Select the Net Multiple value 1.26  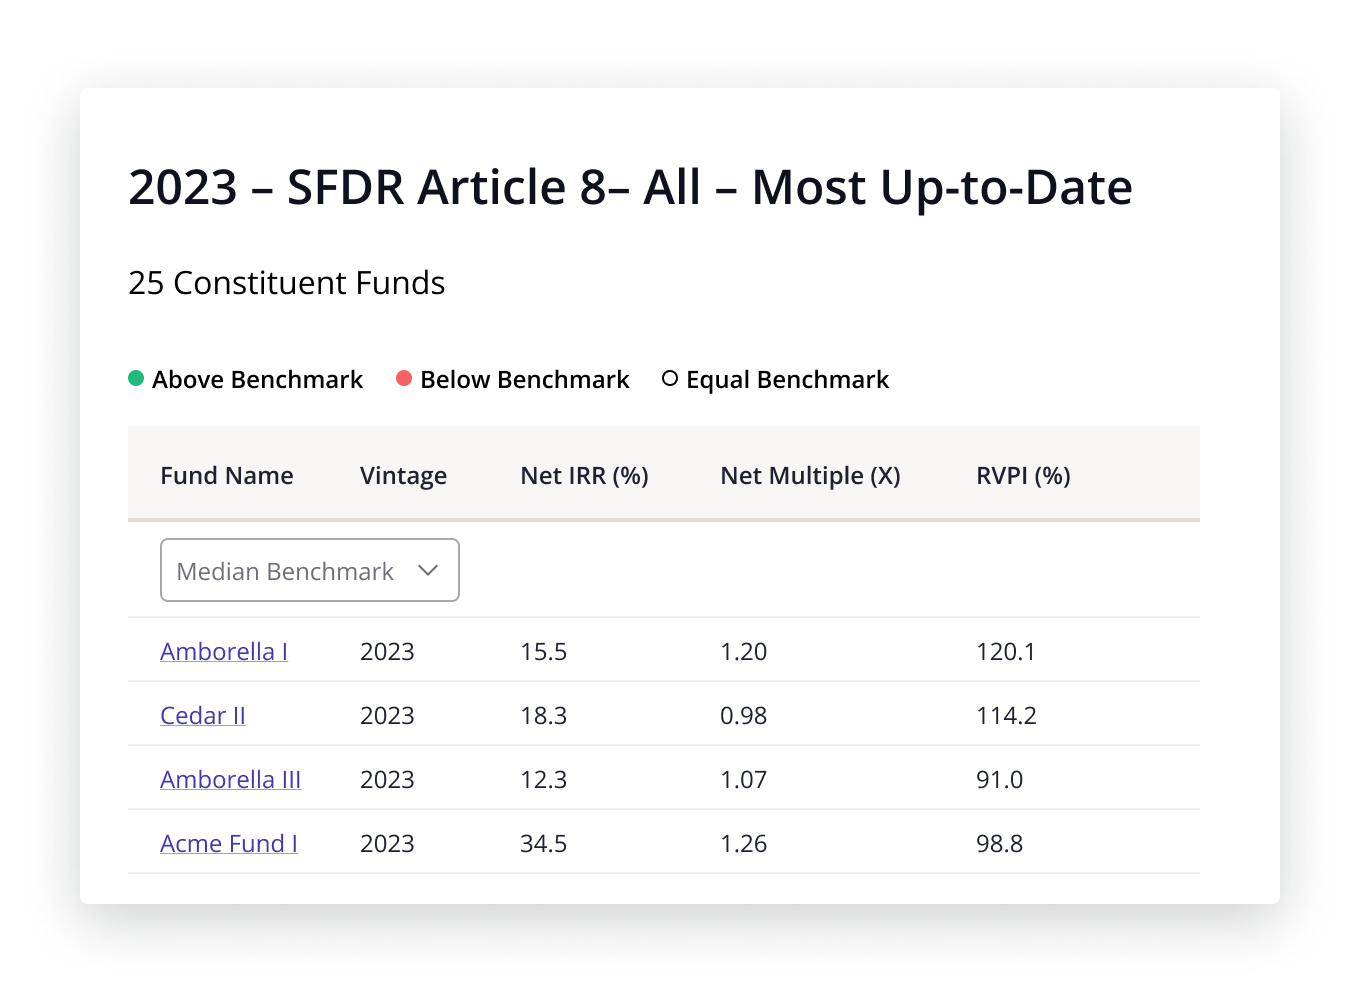743,843
